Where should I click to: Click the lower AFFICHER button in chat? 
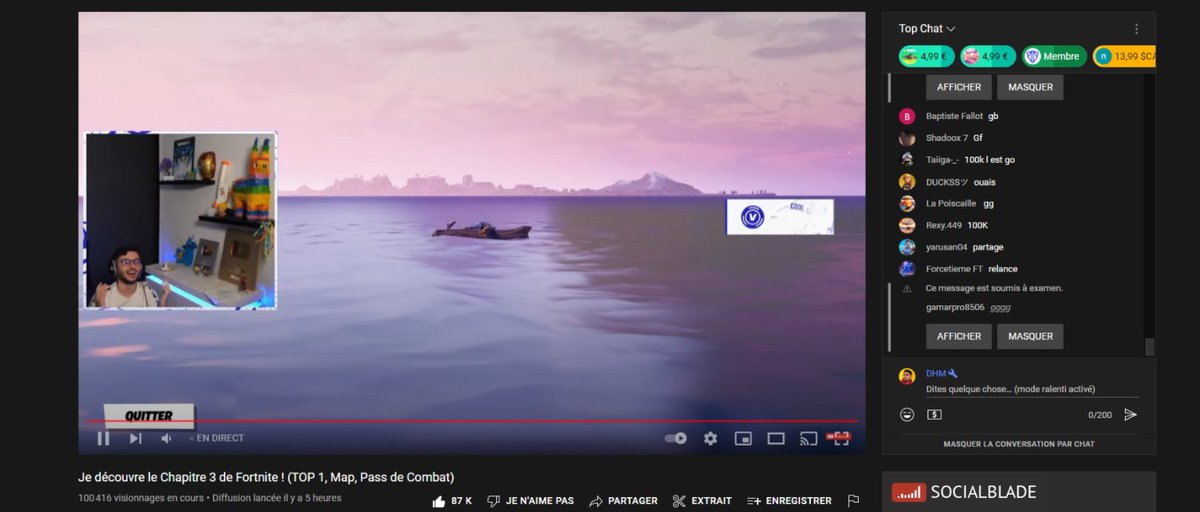click(x=958, y=336)
